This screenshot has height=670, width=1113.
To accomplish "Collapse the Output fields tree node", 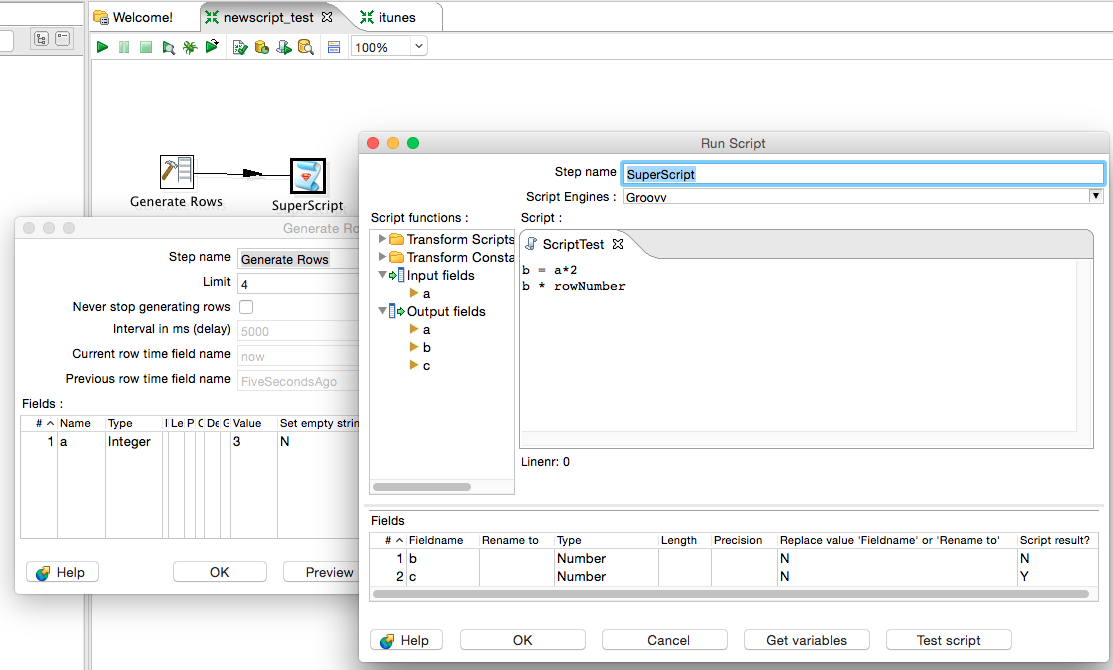I will [382, 311].
